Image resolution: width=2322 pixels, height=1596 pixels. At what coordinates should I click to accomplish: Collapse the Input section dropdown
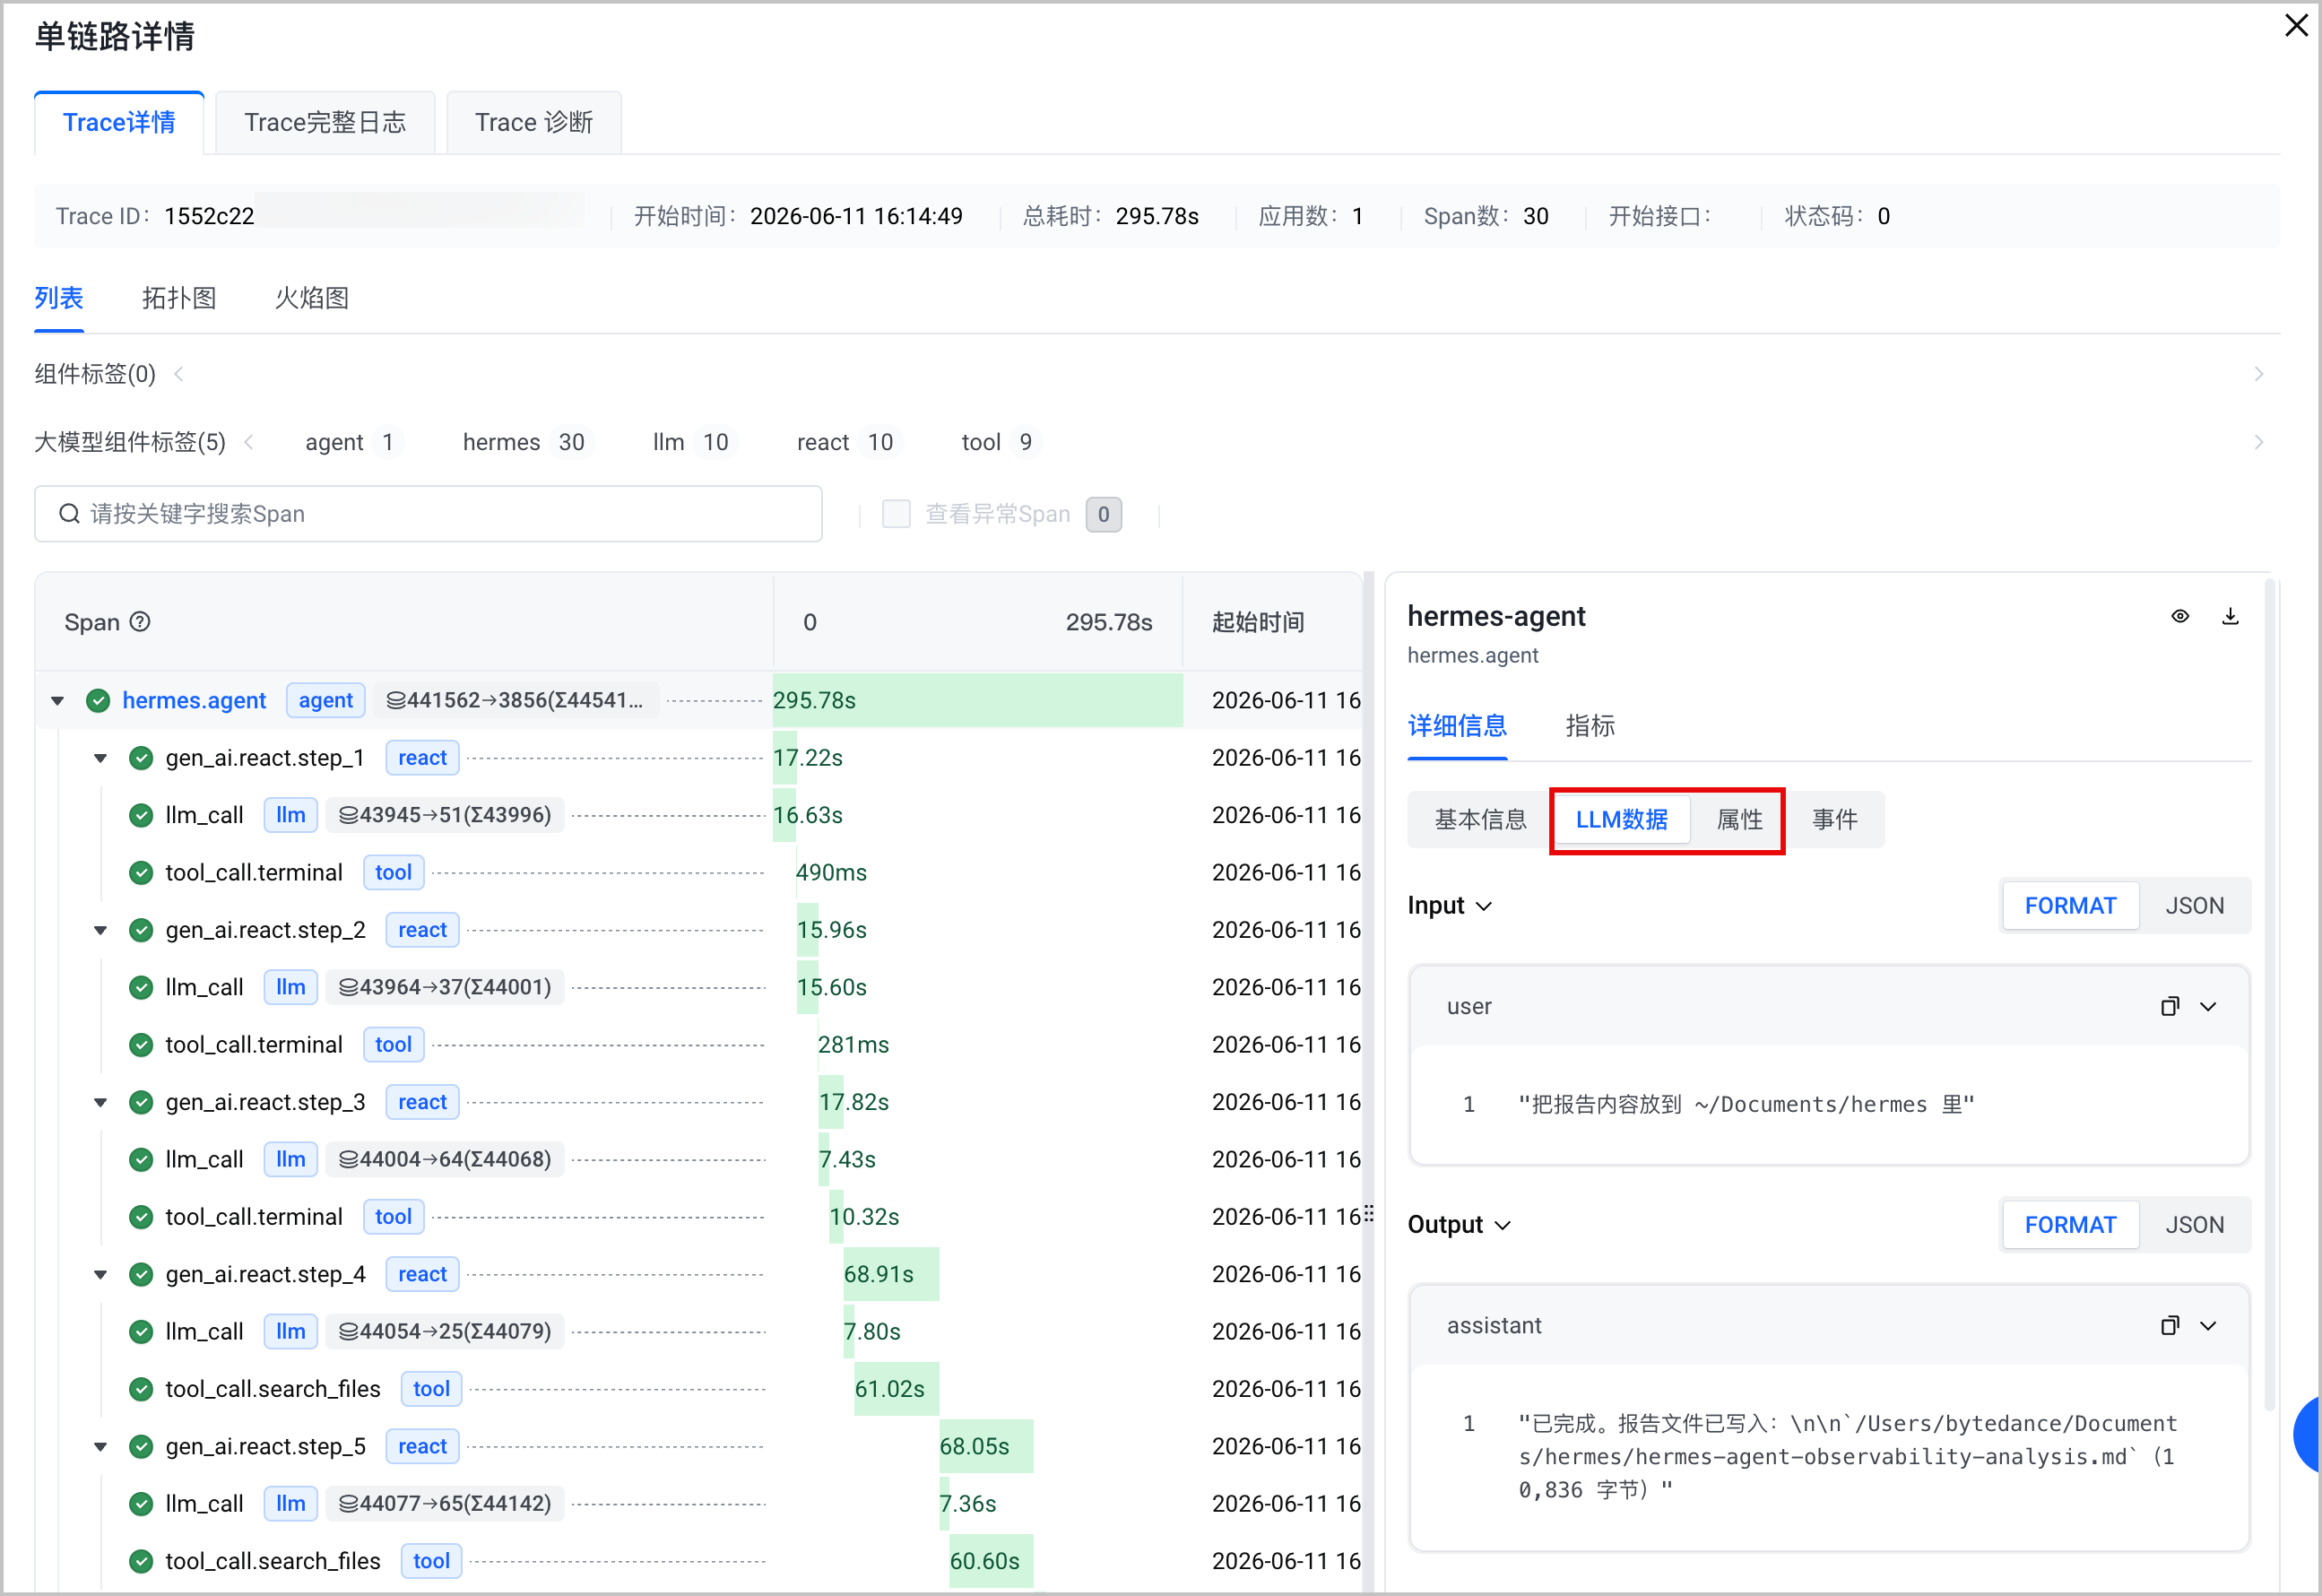point(1484,906)
